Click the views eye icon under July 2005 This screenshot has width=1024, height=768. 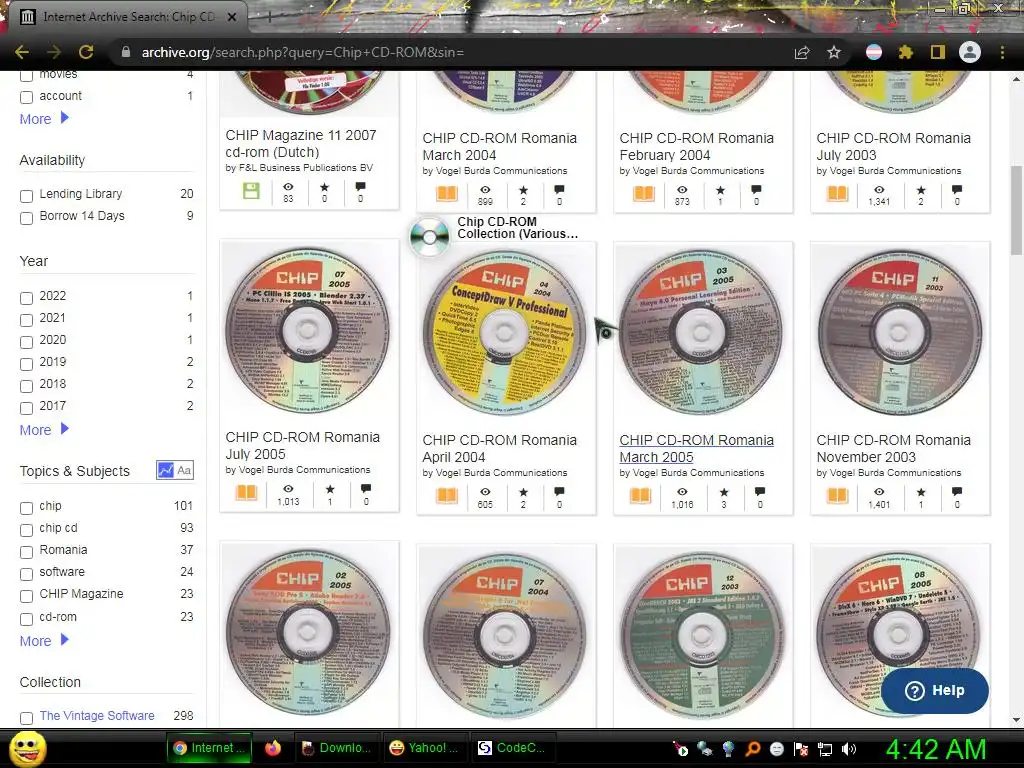click(288, 488)
